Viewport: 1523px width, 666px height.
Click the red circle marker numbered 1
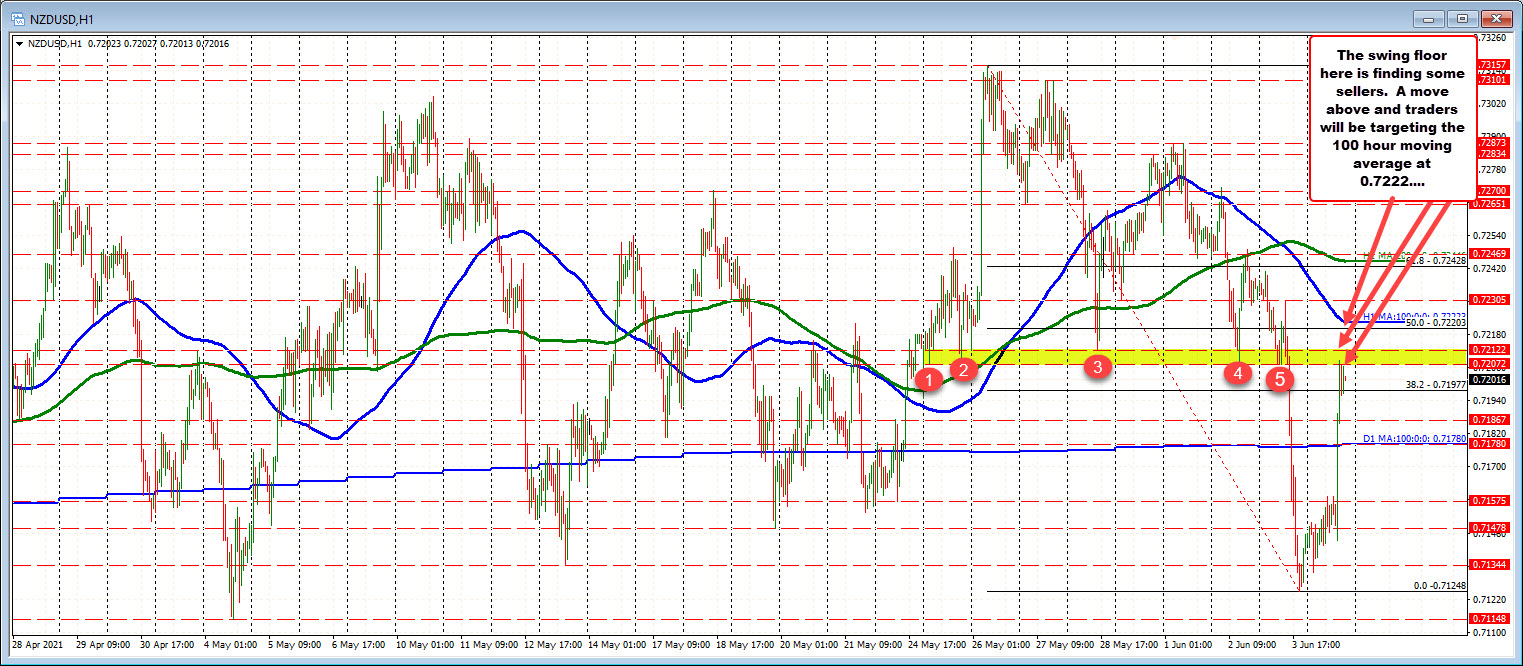click(x=929, y=379)
